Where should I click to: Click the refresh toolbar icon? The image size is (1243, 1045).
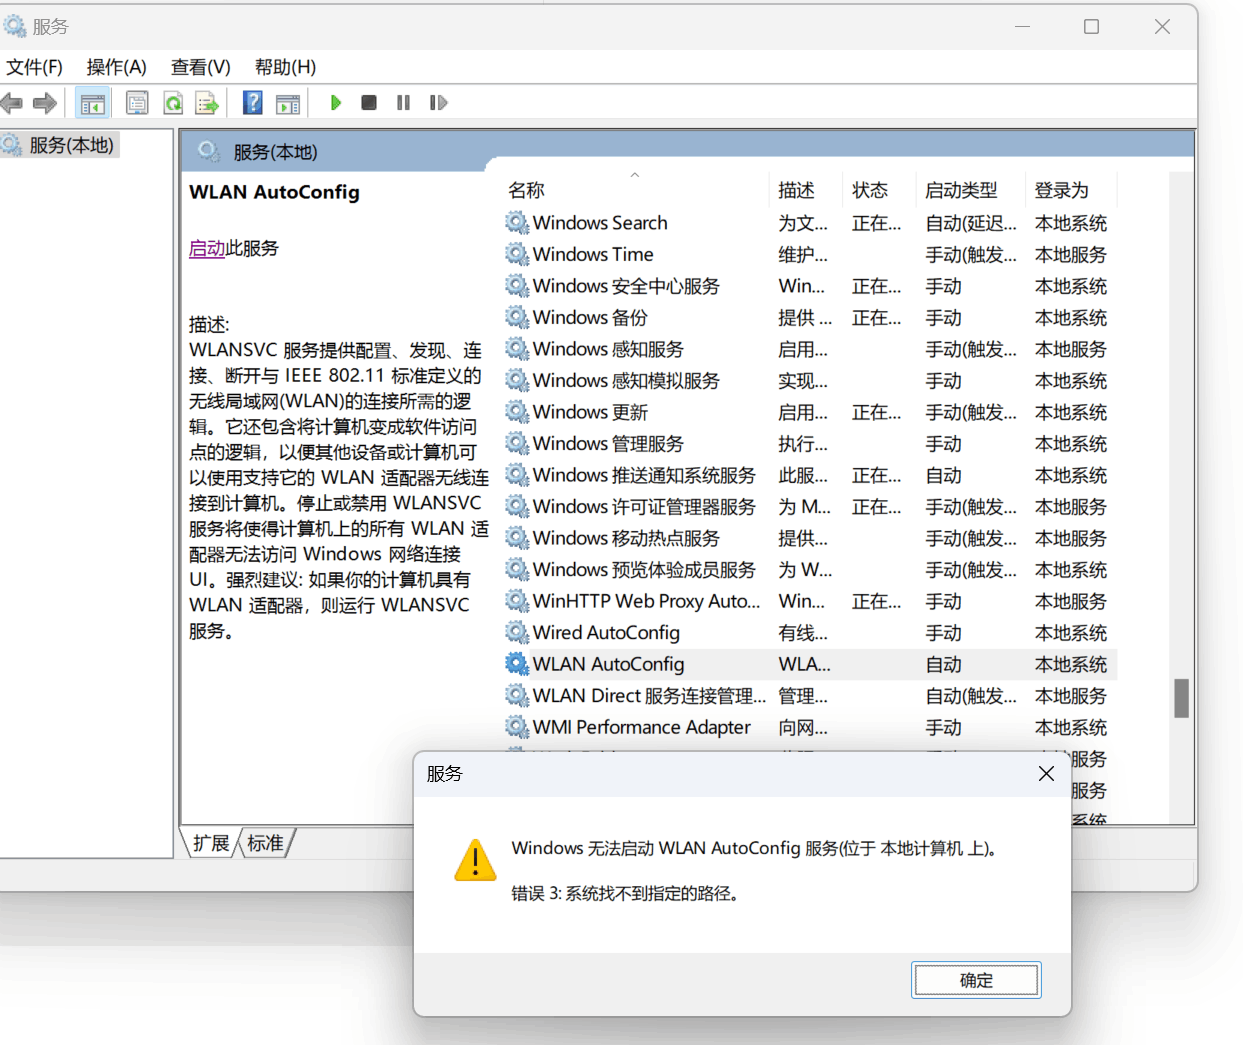click(173, 103)
